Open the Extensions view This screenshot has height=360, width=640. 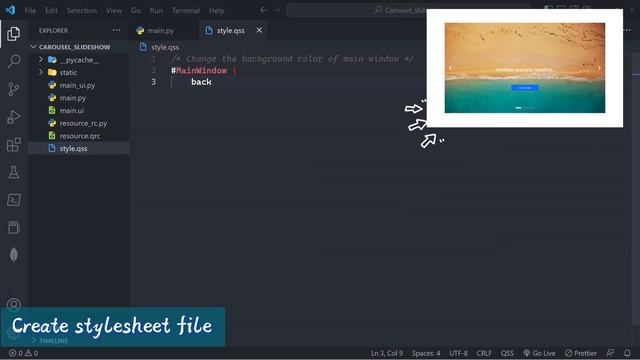point(13,144)
